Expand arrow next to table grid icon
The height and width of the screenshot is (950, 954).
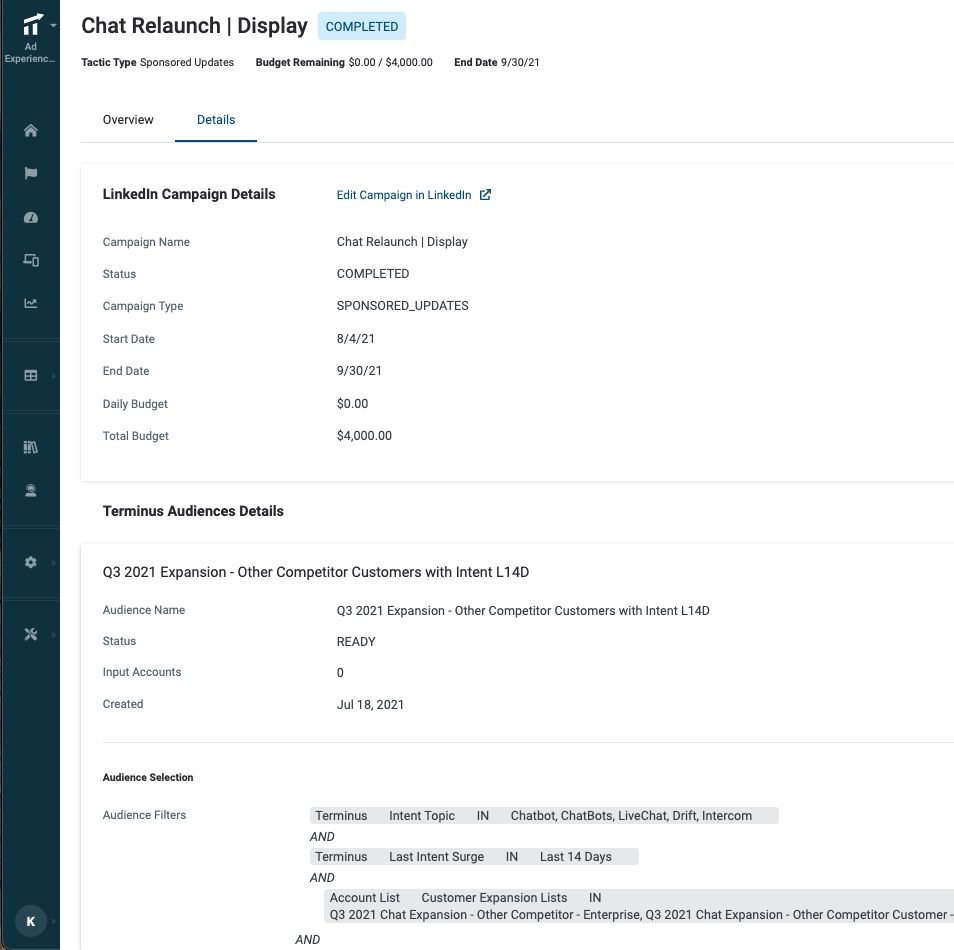coord(54,376)
